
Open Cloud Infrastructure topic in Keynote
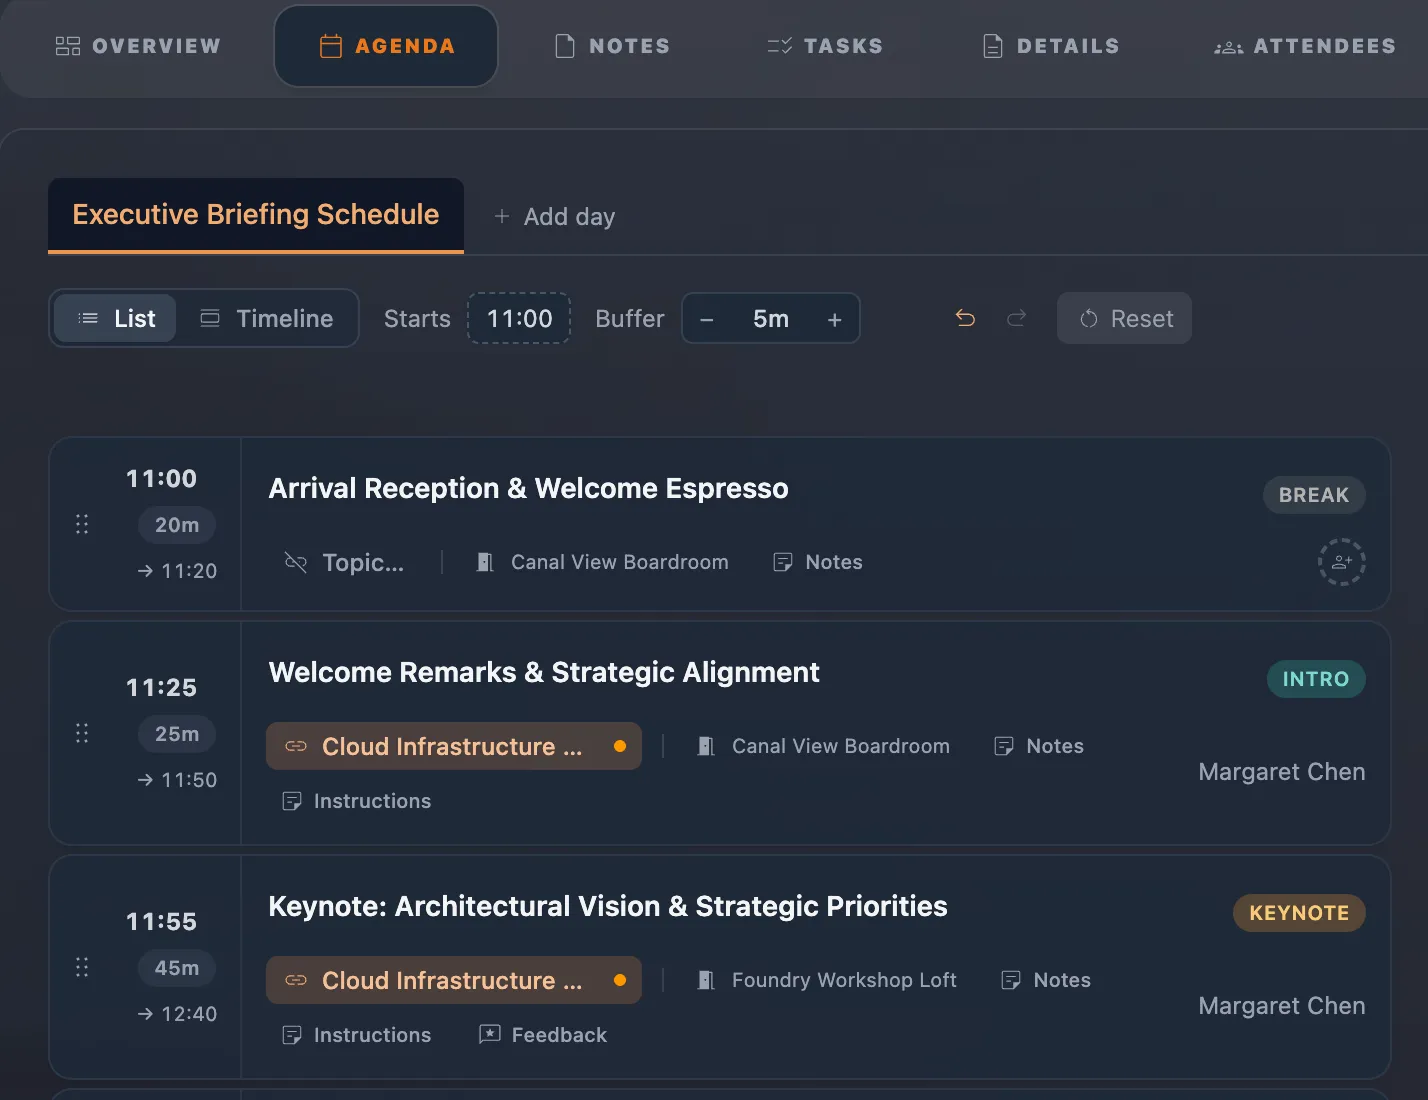(x=454, y=980)
